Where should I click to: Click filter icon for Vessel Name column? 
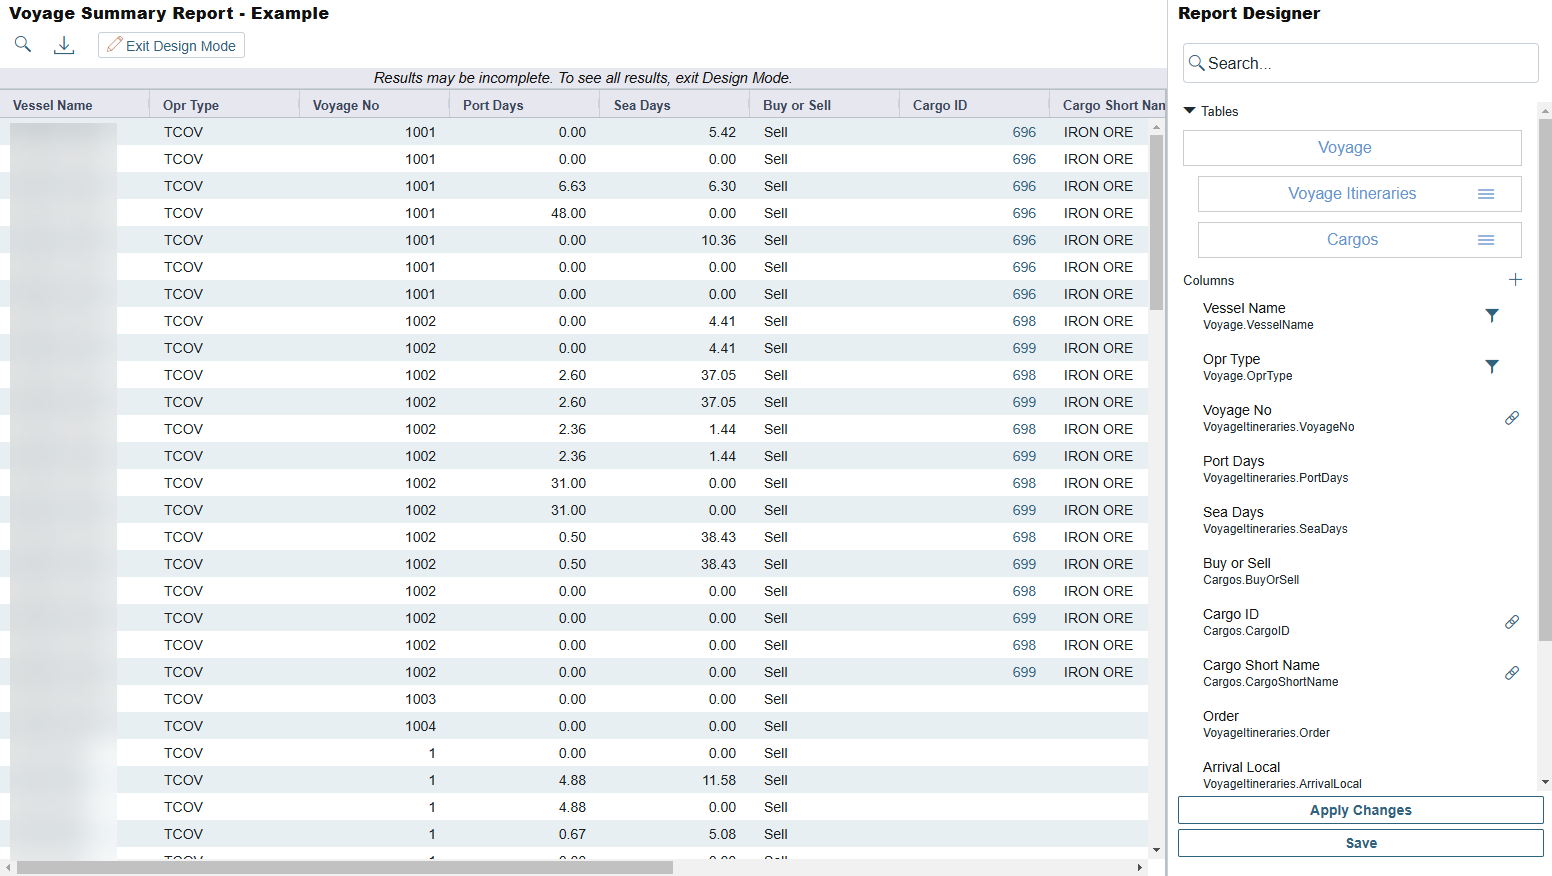(x=1491, y=316)
